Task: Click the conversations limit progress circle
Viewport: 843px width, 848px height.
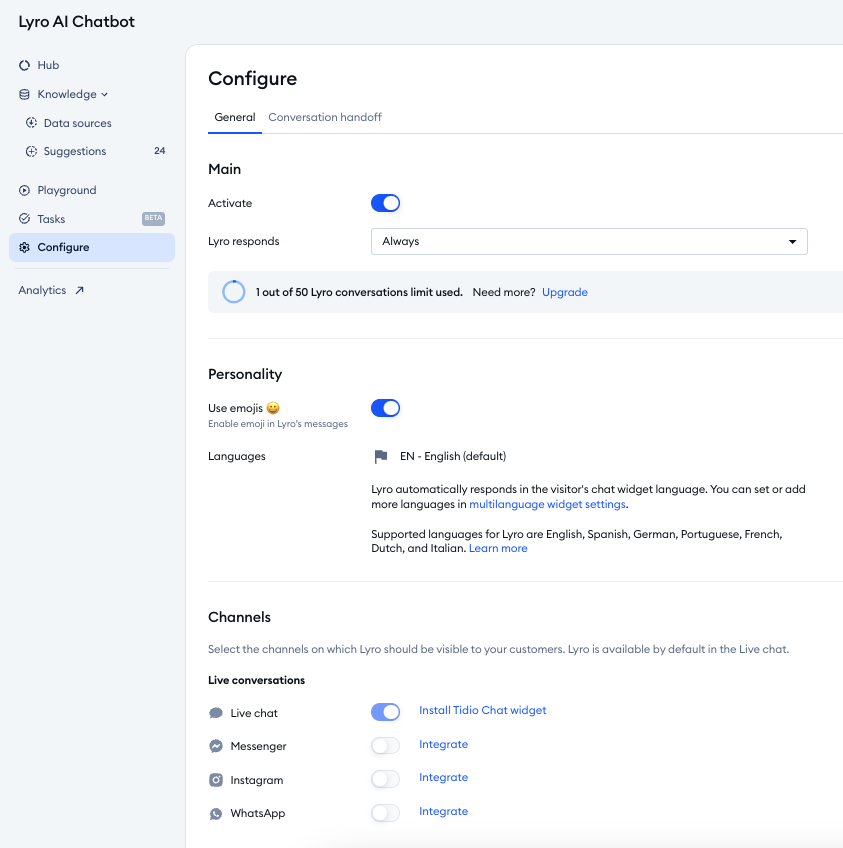Action: click(x=233, y=292)
